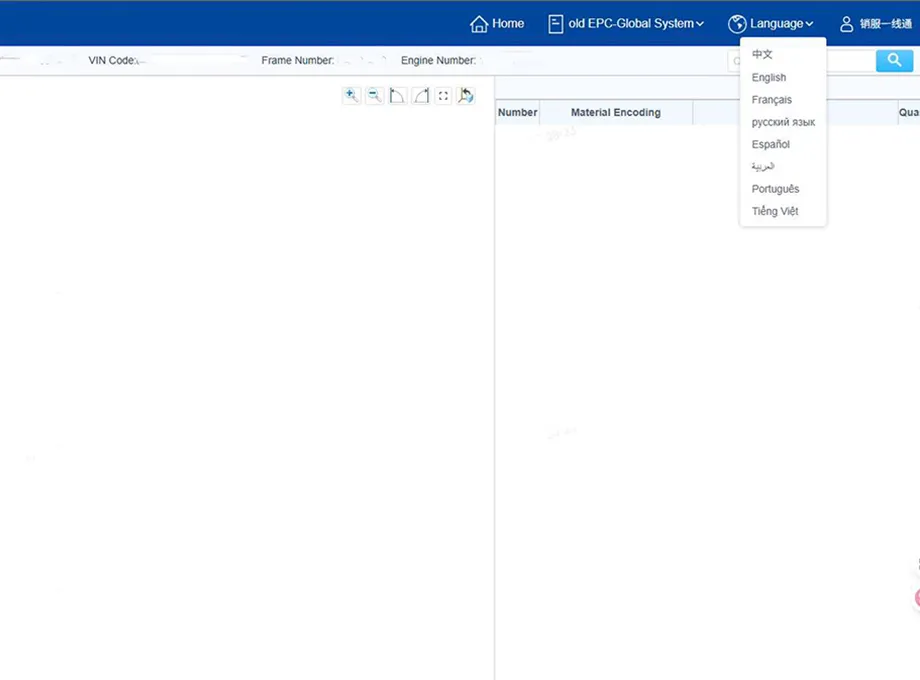This screenshot has height=680, width=920.
Task: Toggle fullscreen view of the diagram
Action: (443, 96)
